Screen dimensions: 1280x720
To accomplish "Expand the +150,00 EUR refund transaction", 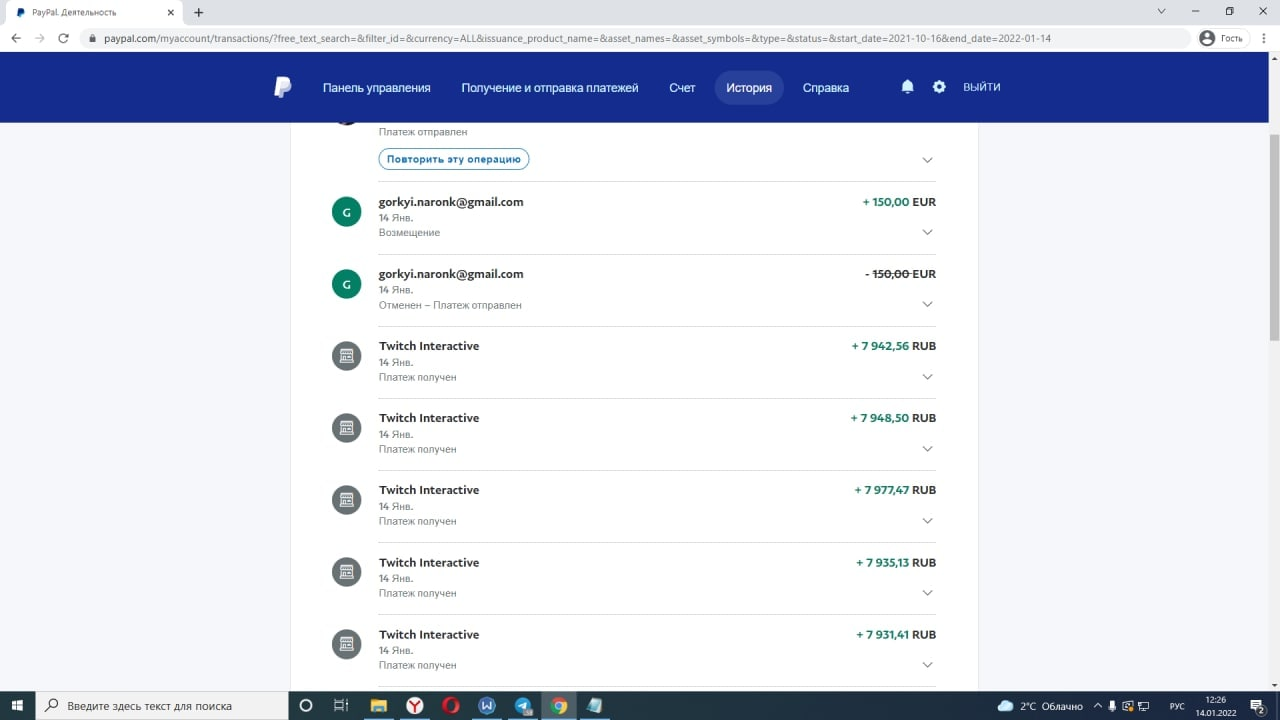I will [927, 232].
